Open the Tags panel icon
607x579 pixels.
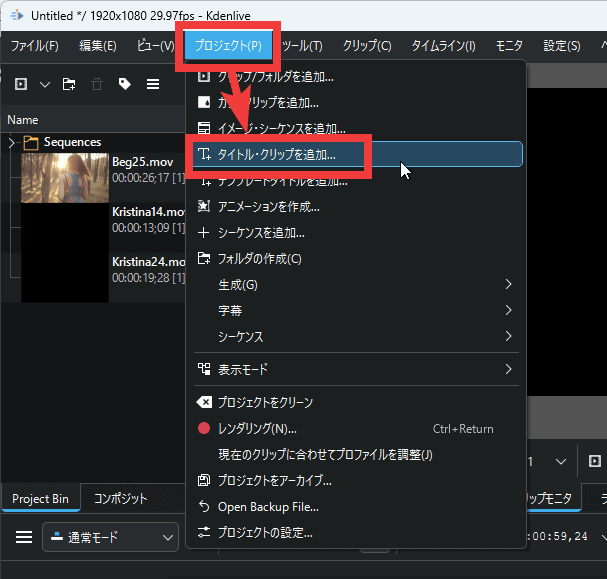[x=125, y=84]
